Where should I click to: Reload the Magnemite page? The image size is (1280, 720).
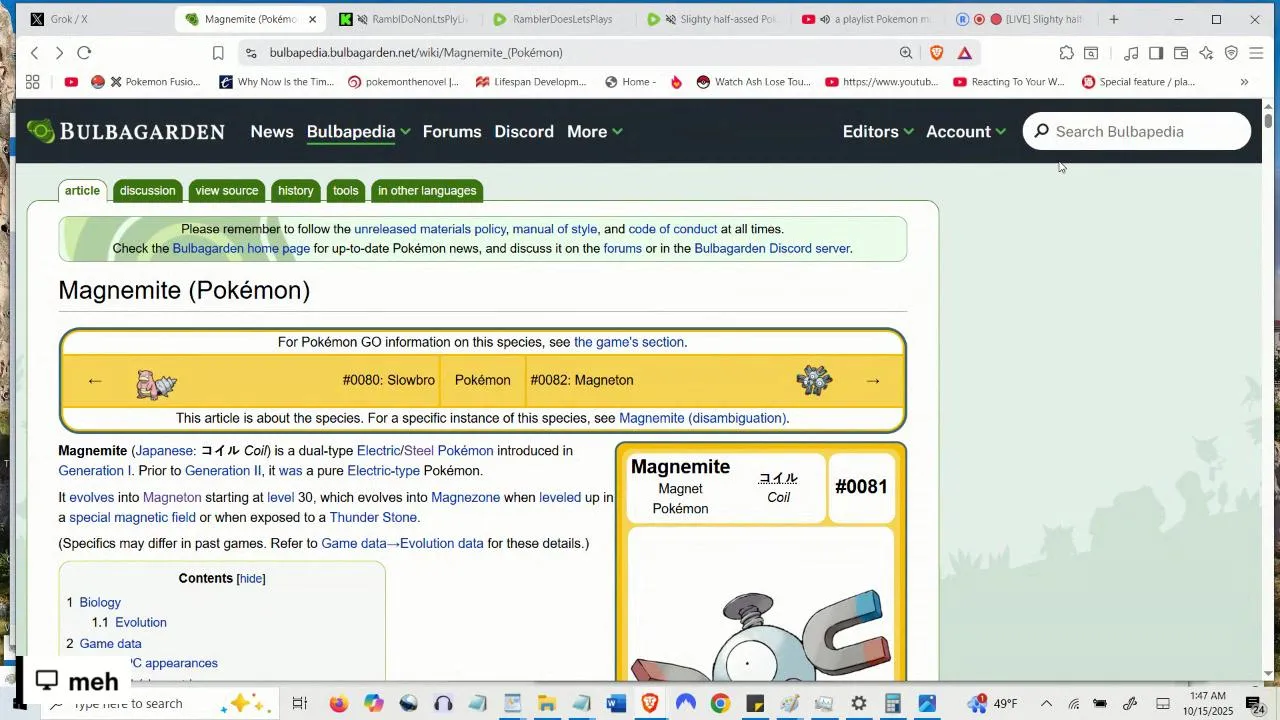tap(84, 53)
